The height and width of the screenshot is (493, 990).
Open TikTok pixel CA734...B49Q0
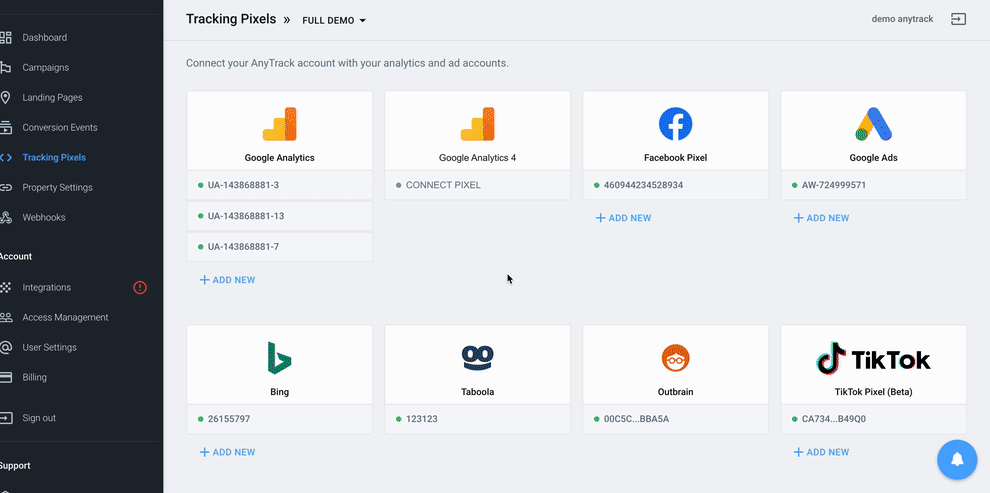pos(873,419)
